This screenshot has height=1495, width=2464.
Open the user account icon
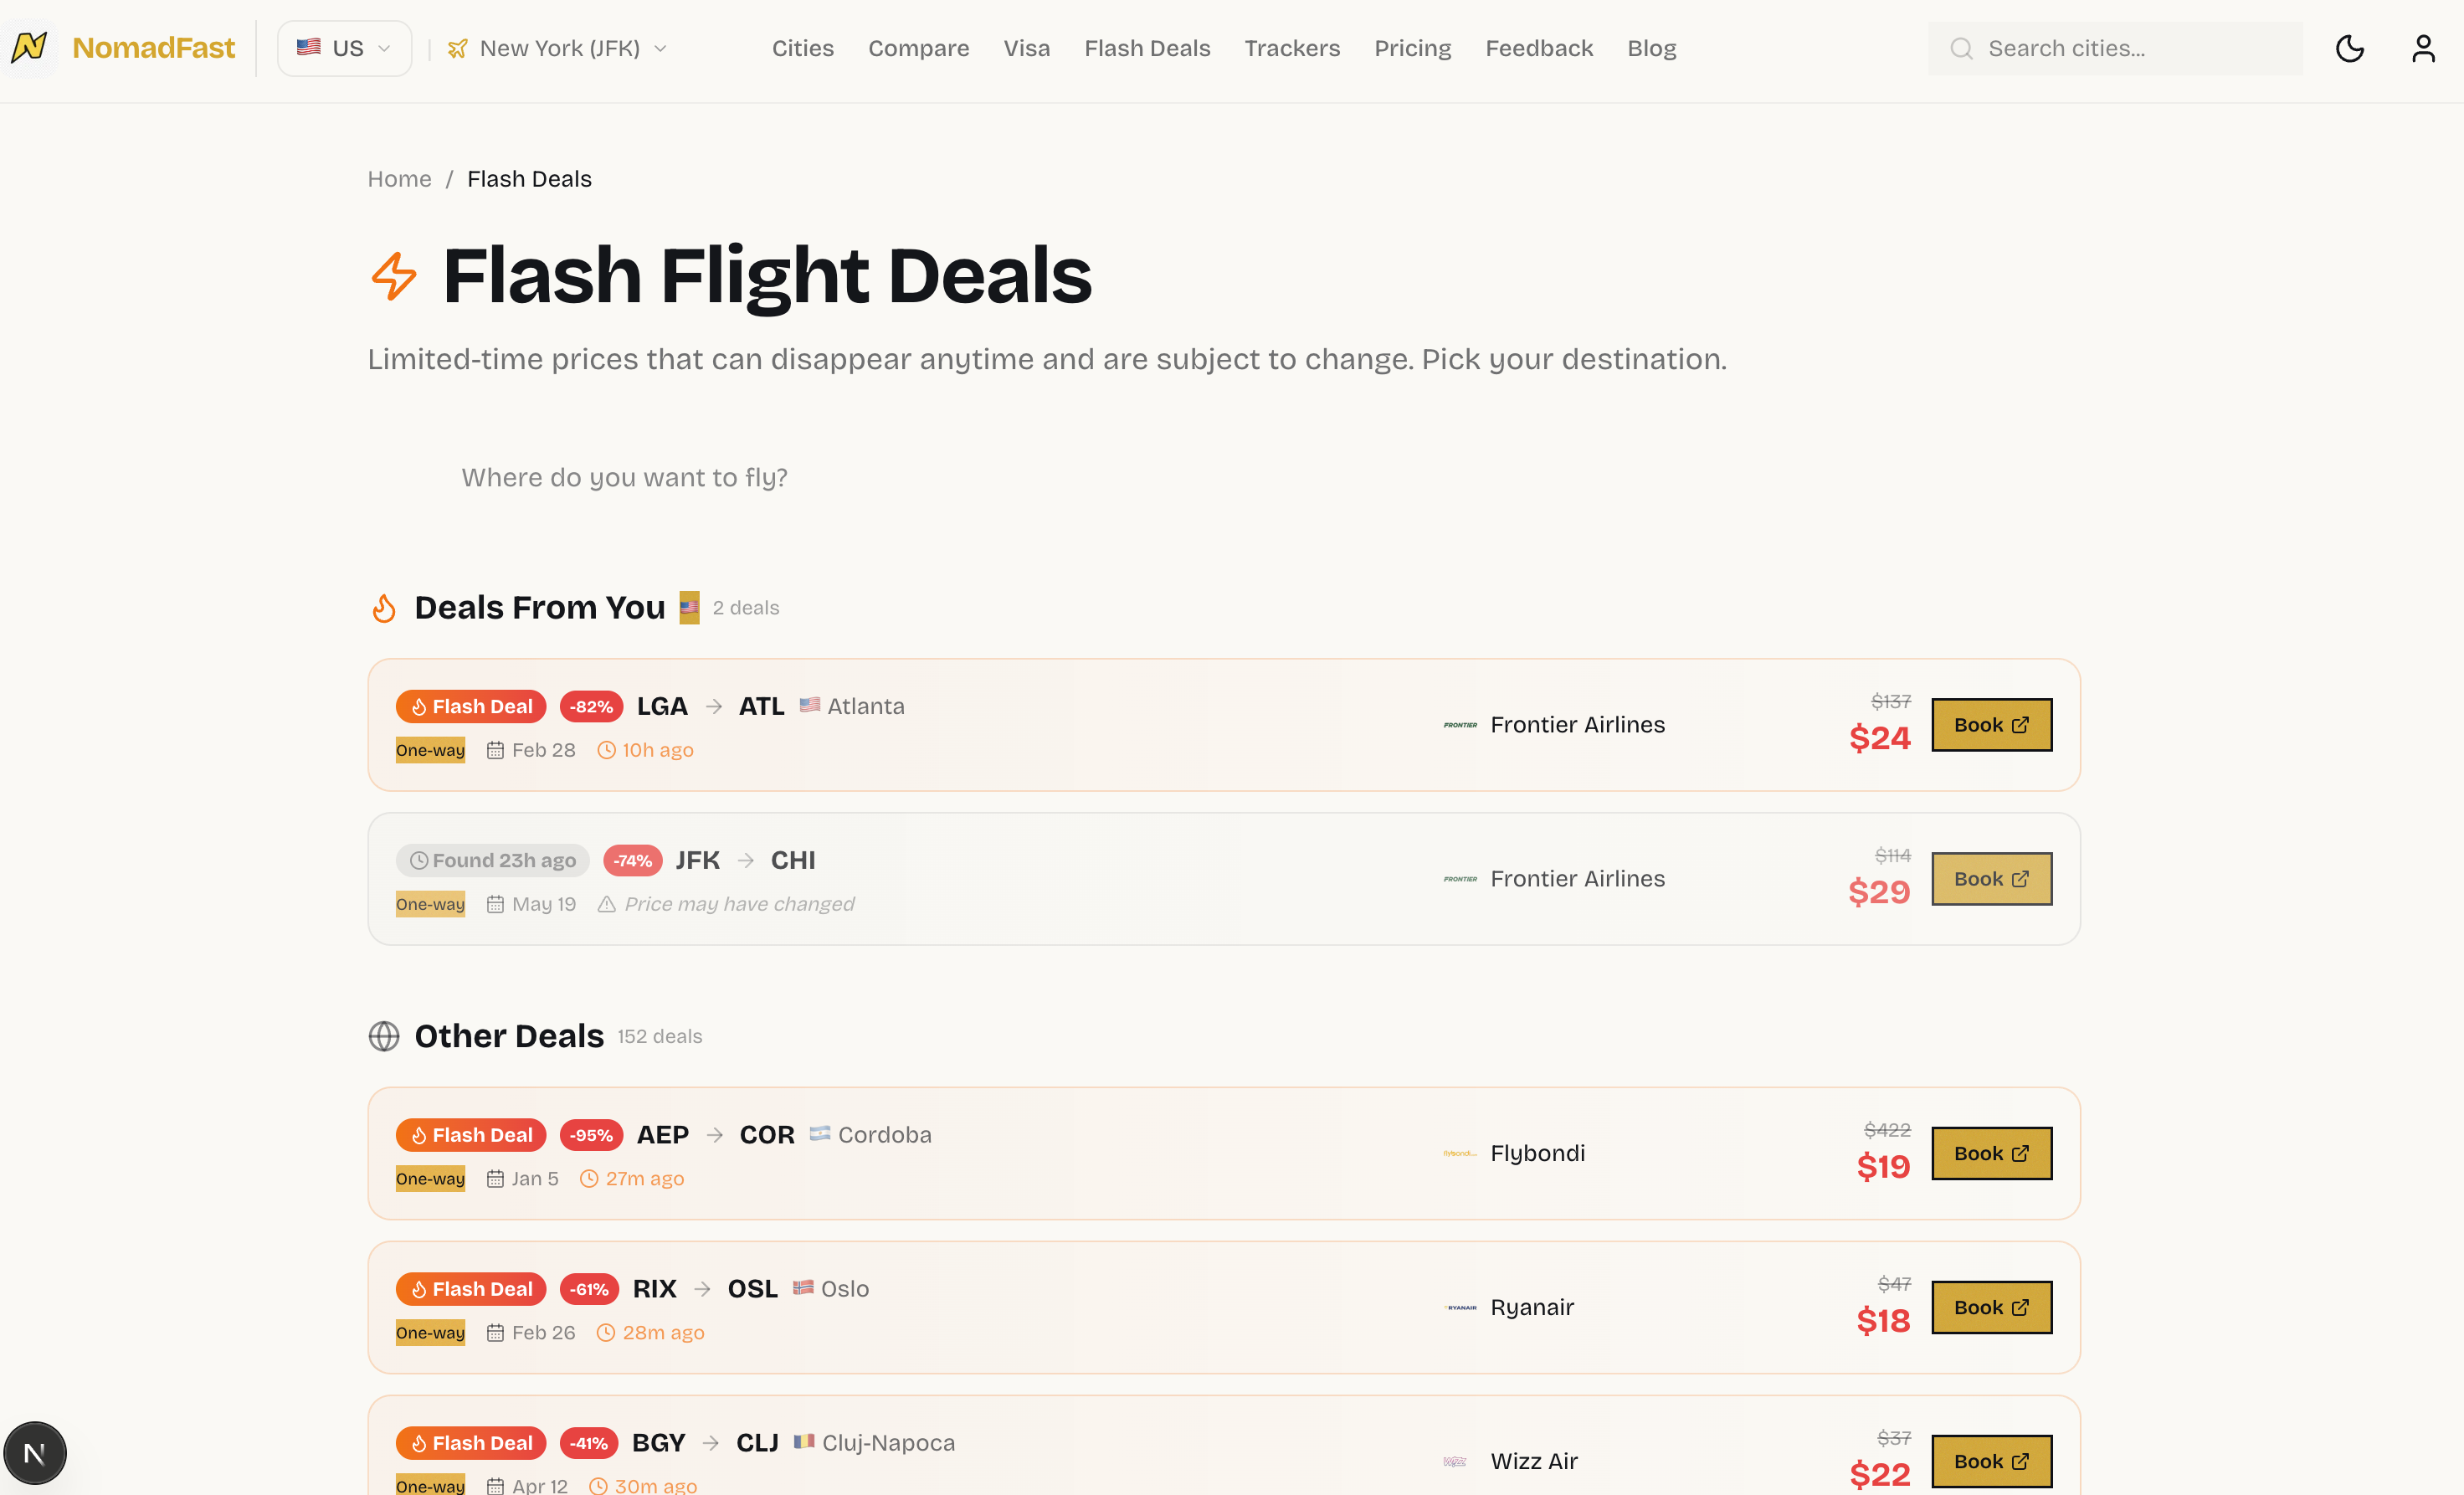tap(2423, 48)
